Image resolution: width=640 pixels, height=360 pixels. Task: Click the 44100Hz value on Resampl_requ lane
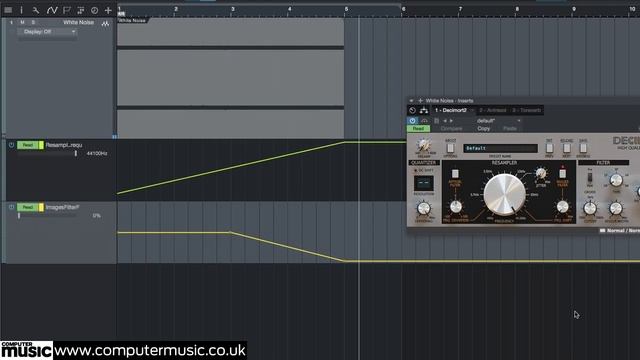[97, 153]
